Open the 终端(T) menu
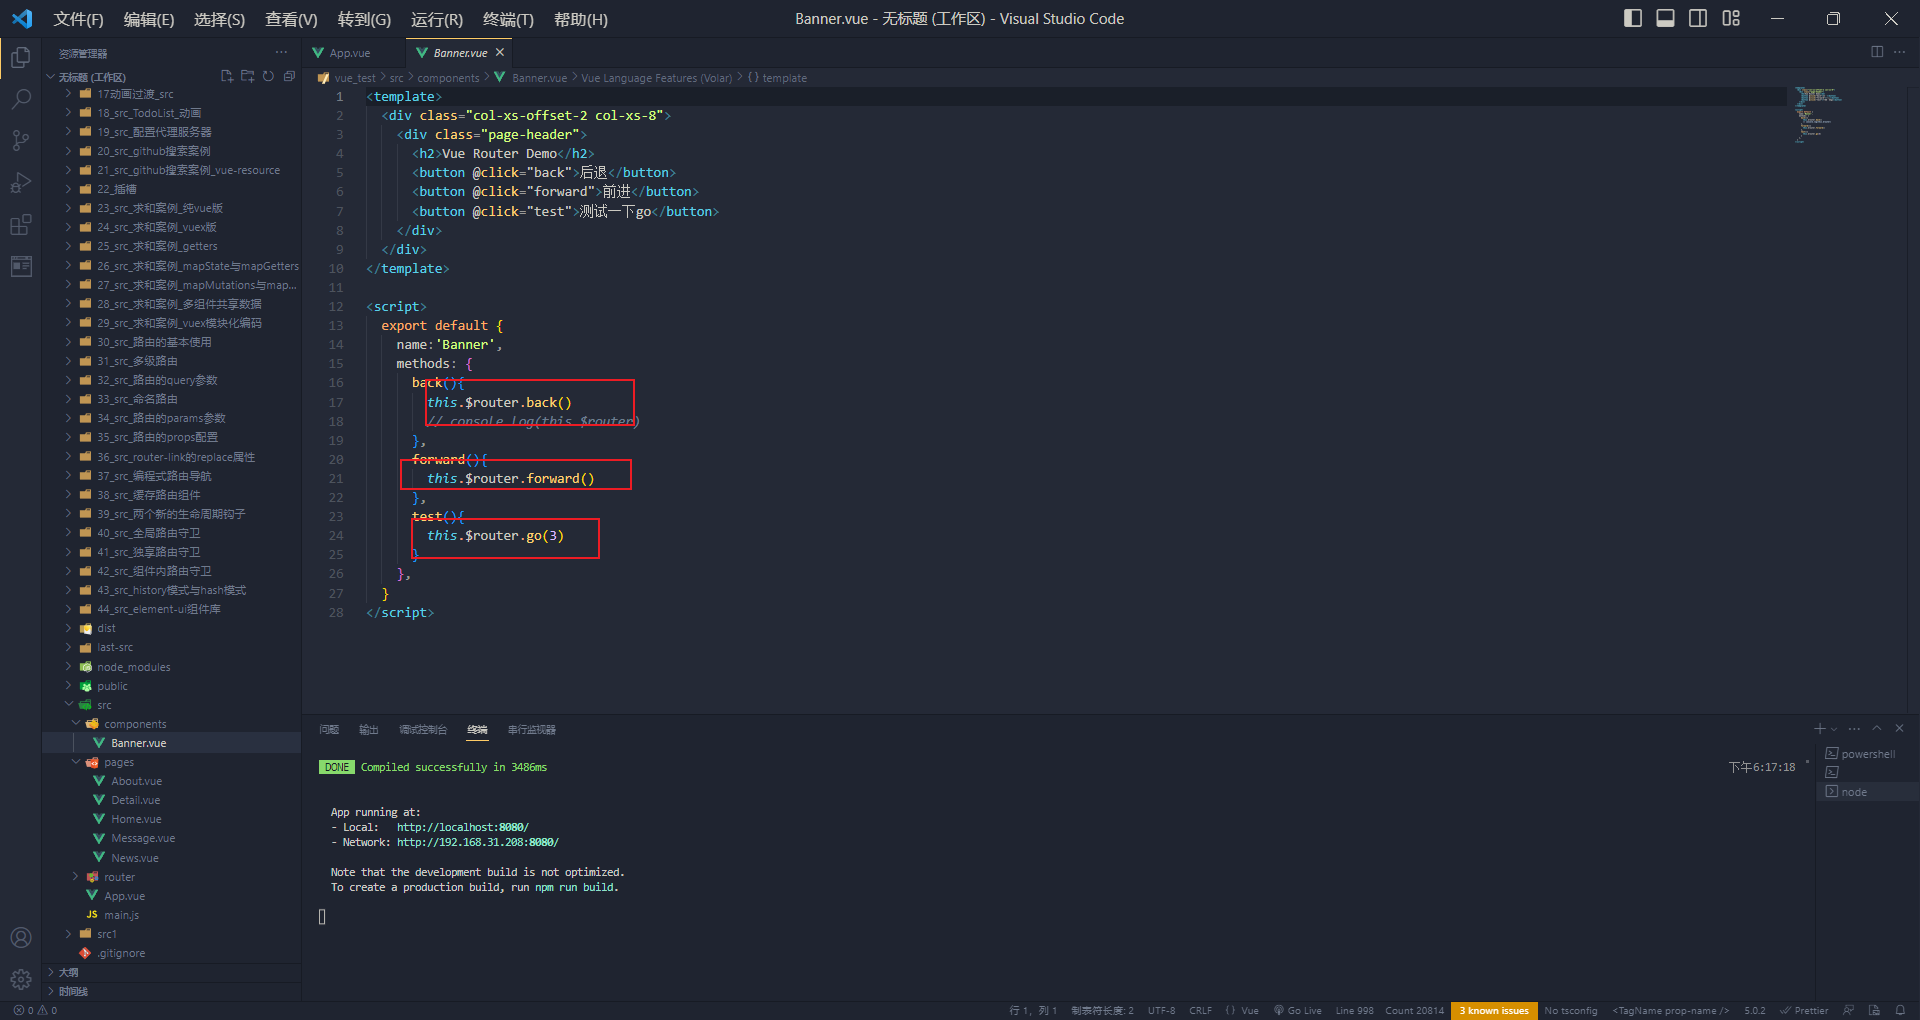This screenshot has width=1920, height=1020. click(x=506, y=19)
